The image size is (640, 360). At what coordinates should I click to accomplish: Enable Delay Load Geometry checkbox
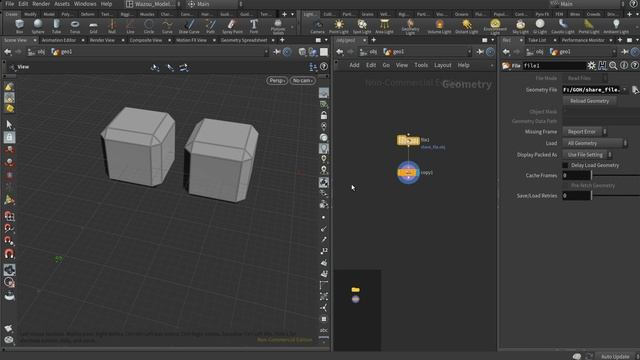pyautogui.click(x=565, y=165)
